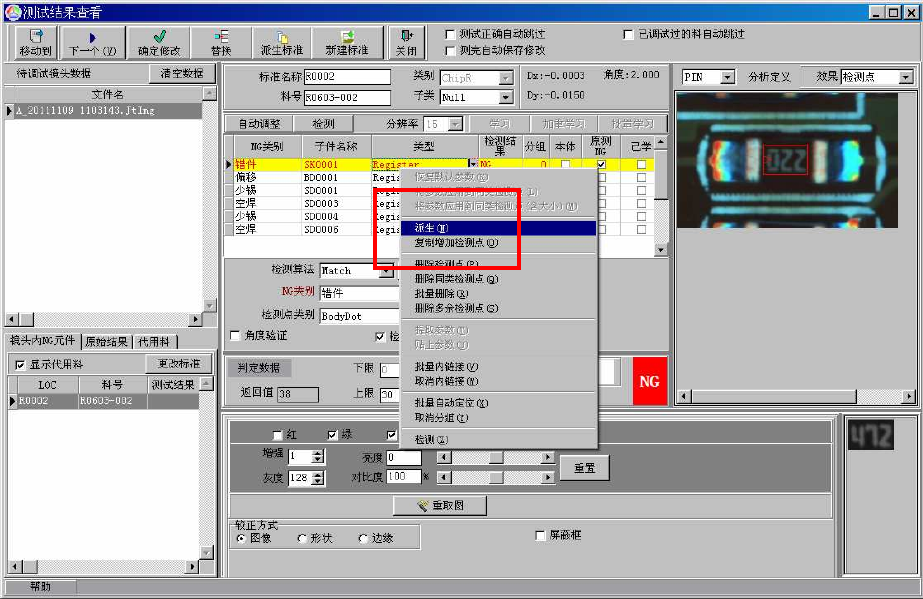Select the 边缘 correction radio button
Image resolution: width=923 pixels, height=599 pixels.
(363, 538)
